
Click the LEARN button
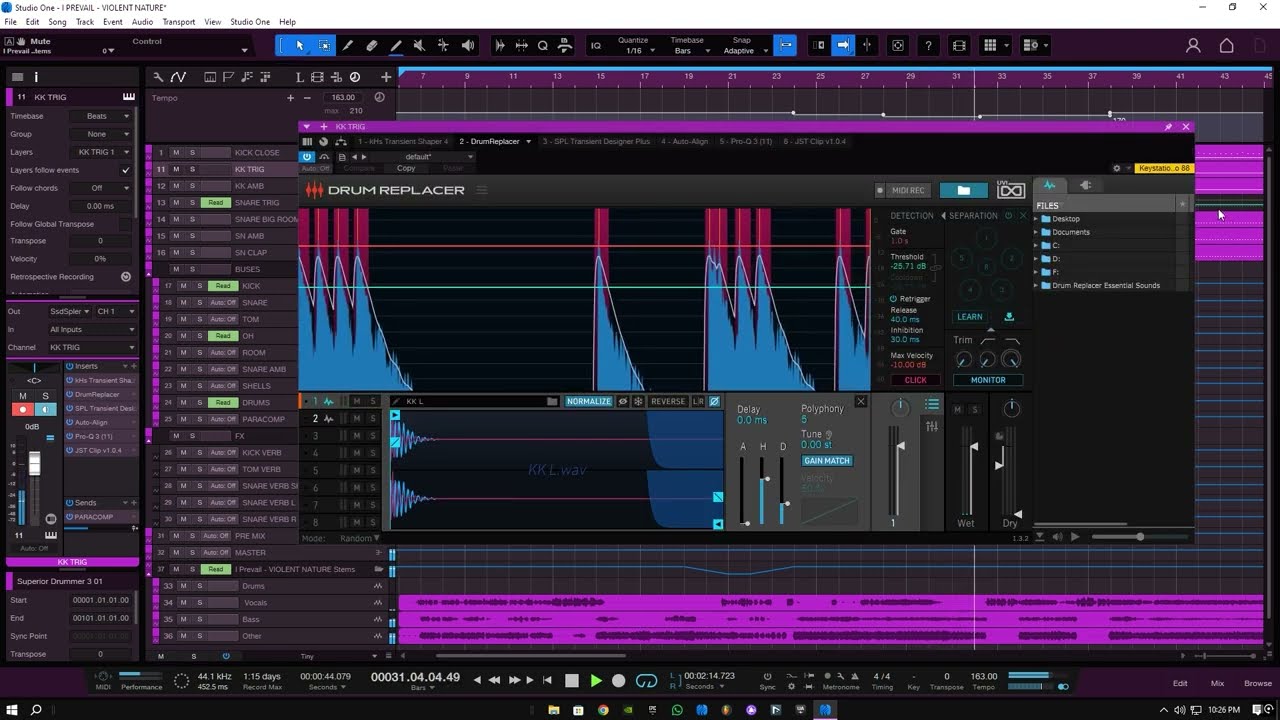970,317
